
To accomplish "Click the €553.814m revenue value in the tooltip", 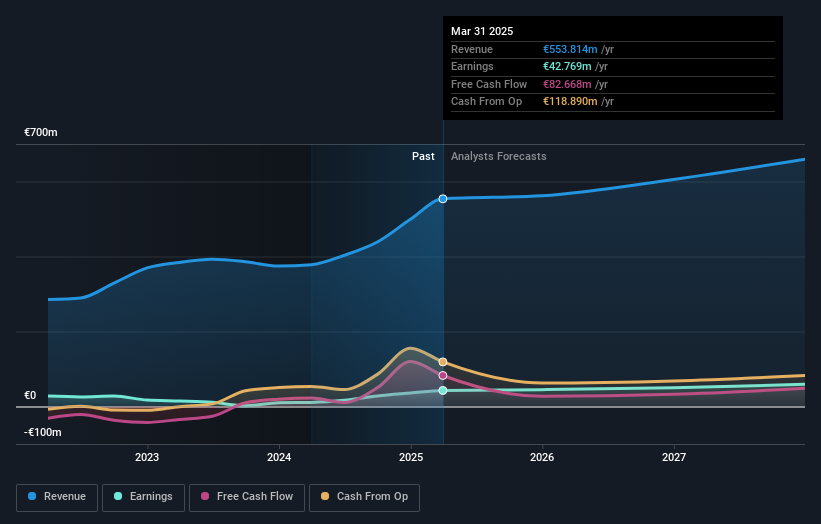I will click(x=570, y=49).
